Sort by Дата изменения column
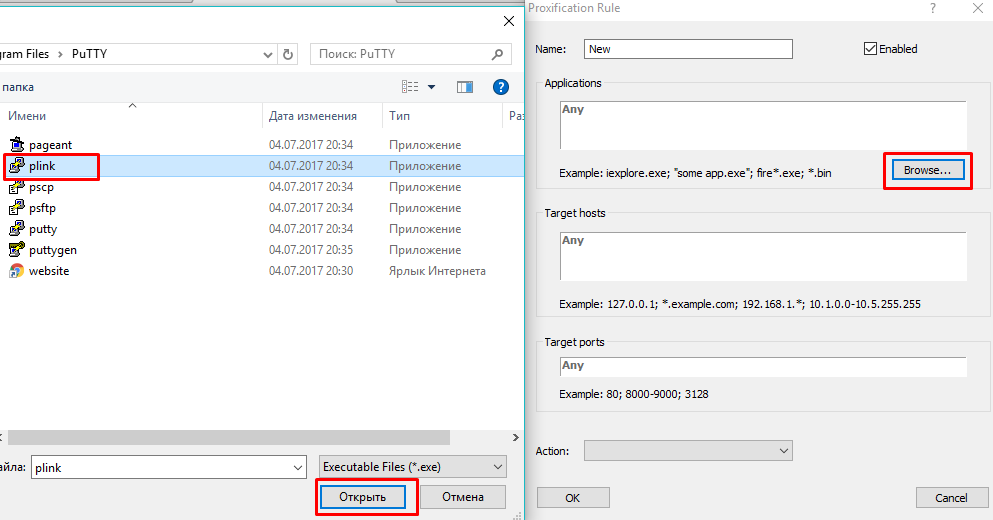 point(313,116)
